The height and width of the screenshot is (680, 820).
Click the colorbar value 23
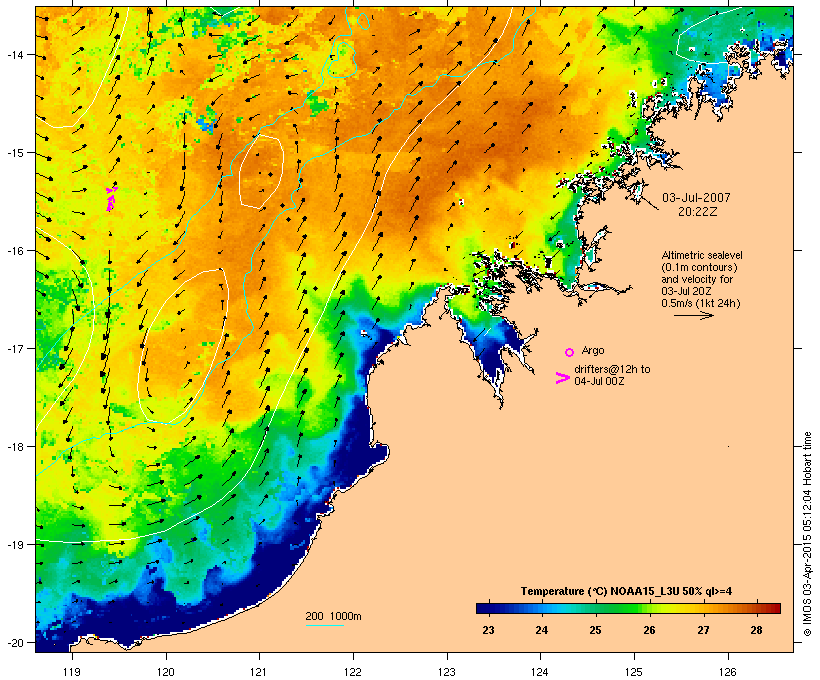488,630
